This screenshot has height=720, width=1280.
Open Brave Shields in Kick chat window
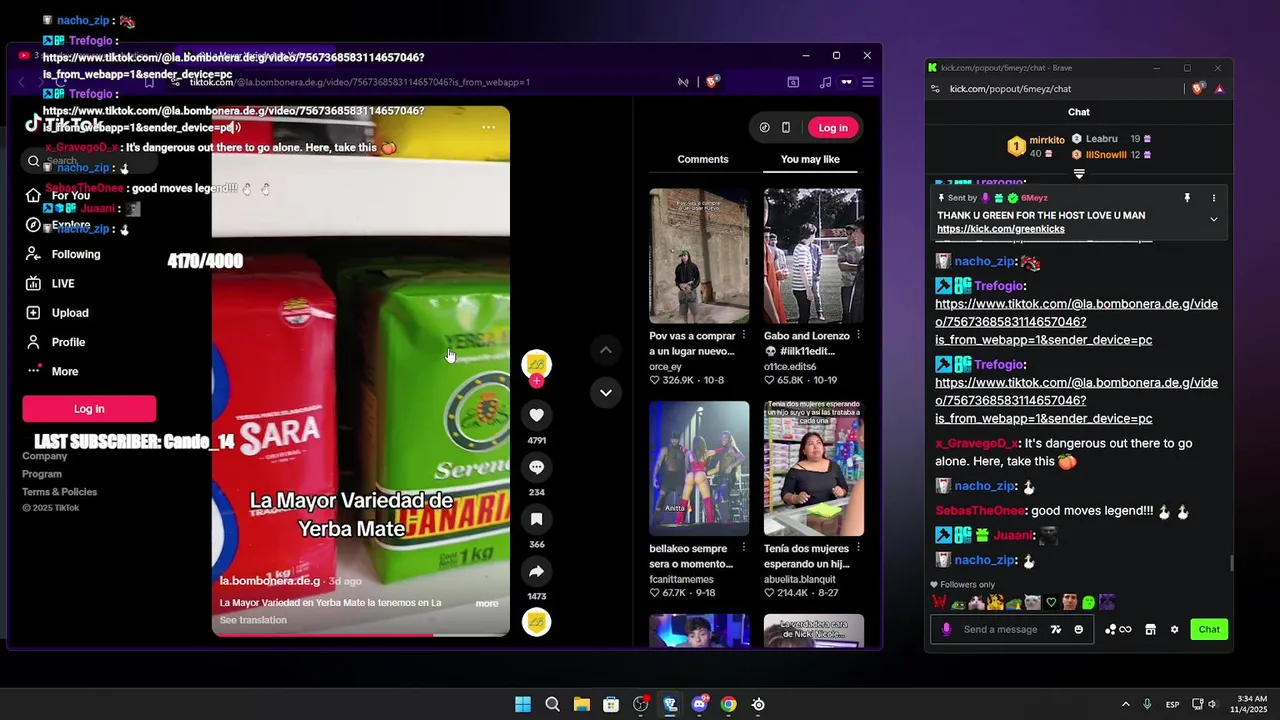[x=1198, y=88]
